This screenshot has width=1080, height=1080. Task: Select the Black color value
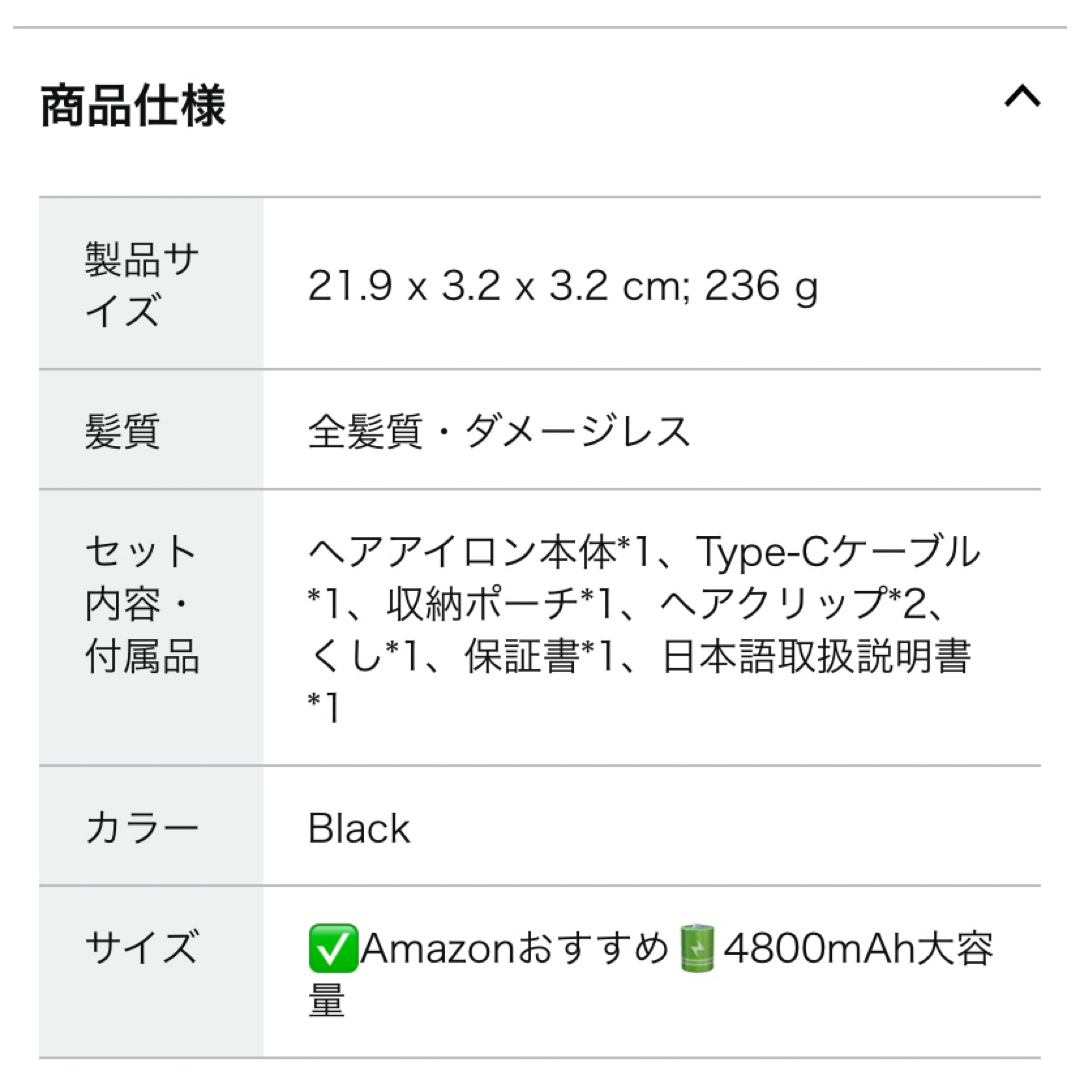[359, 828]
